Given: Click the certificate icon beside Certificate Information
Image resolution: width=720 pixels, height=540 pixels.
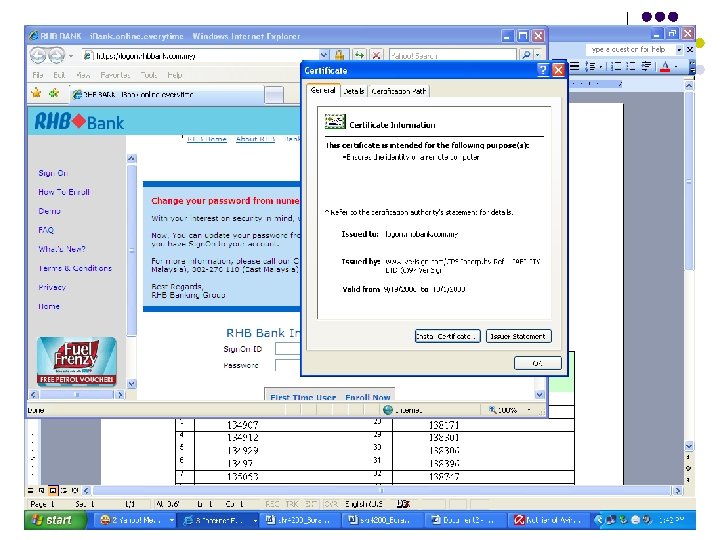Looking at the screenshot, I should pyautogui.click(x=335, y=122).
